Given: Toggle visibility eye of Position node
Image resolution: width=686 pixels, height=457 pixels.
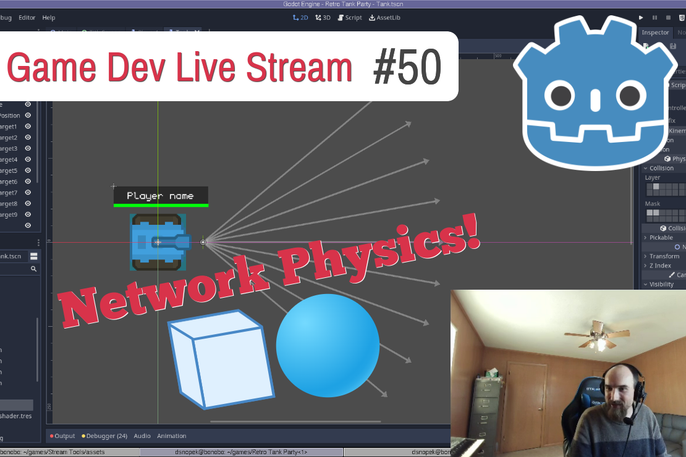Looking at the screenshot, I should point(28,115).
